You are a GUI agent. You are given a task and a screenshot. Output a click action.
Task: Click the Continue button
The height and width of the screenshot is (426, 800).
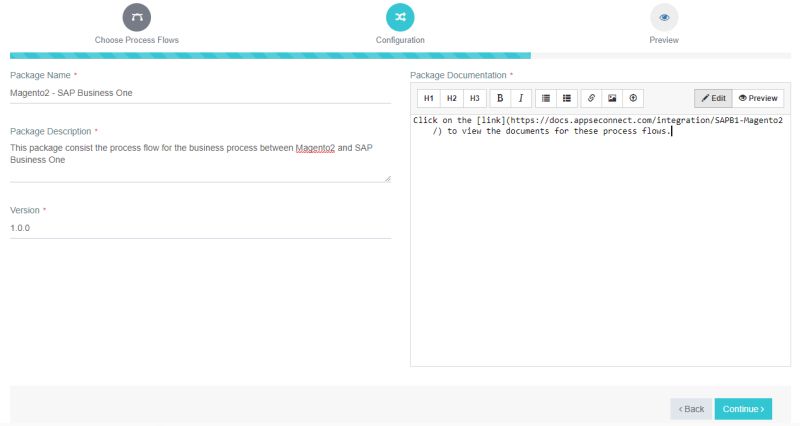coord(743,409)
